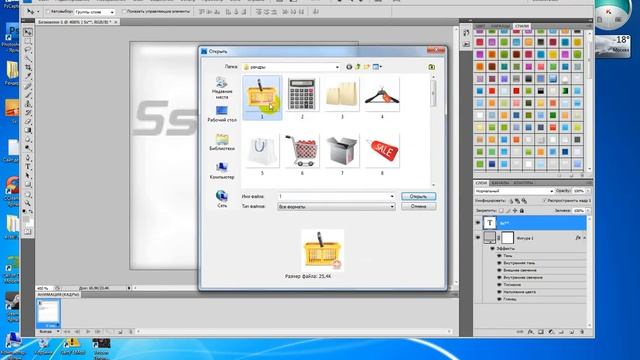Open the folder path dropdown in Open dialog
Image resolution: width=640 pixels, height=360 pixels.
tap(337, 67)
